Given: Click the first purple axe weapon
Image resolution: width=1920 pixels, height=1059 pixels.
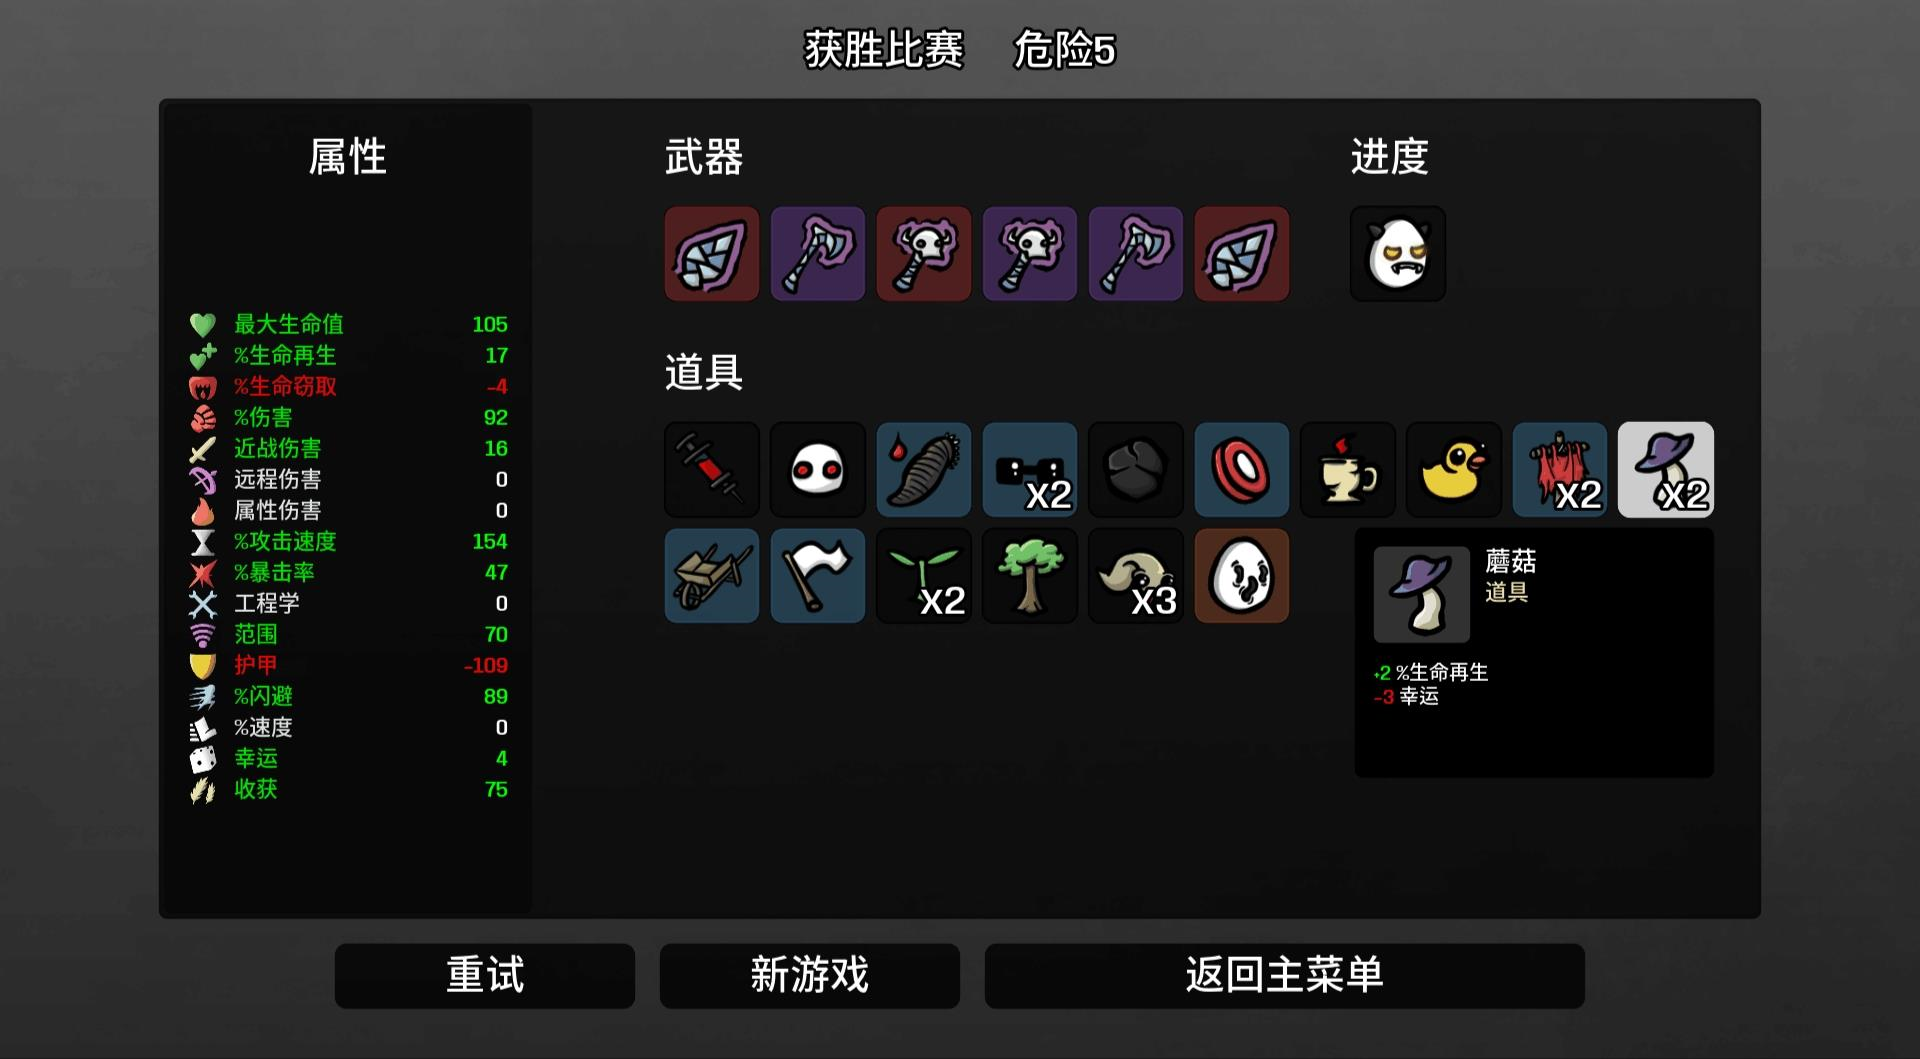Looking at the screenshot, I should pyautogui.click(x=817, y=254).
